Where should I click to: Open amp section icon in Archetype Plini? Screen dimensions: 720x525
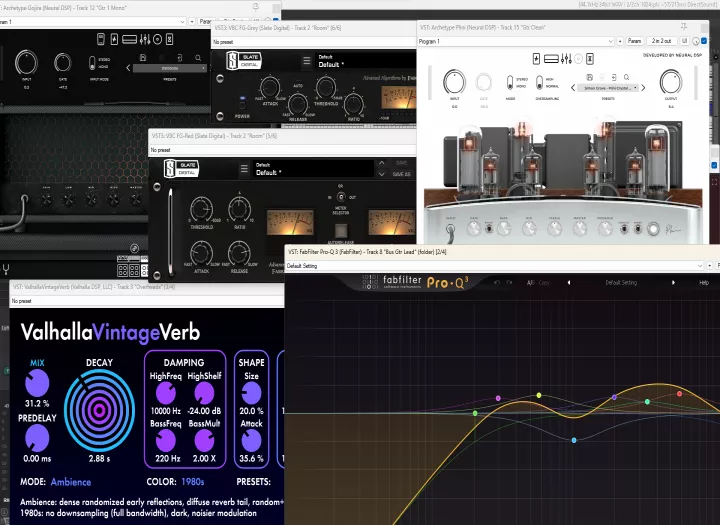tap(551, 59)
